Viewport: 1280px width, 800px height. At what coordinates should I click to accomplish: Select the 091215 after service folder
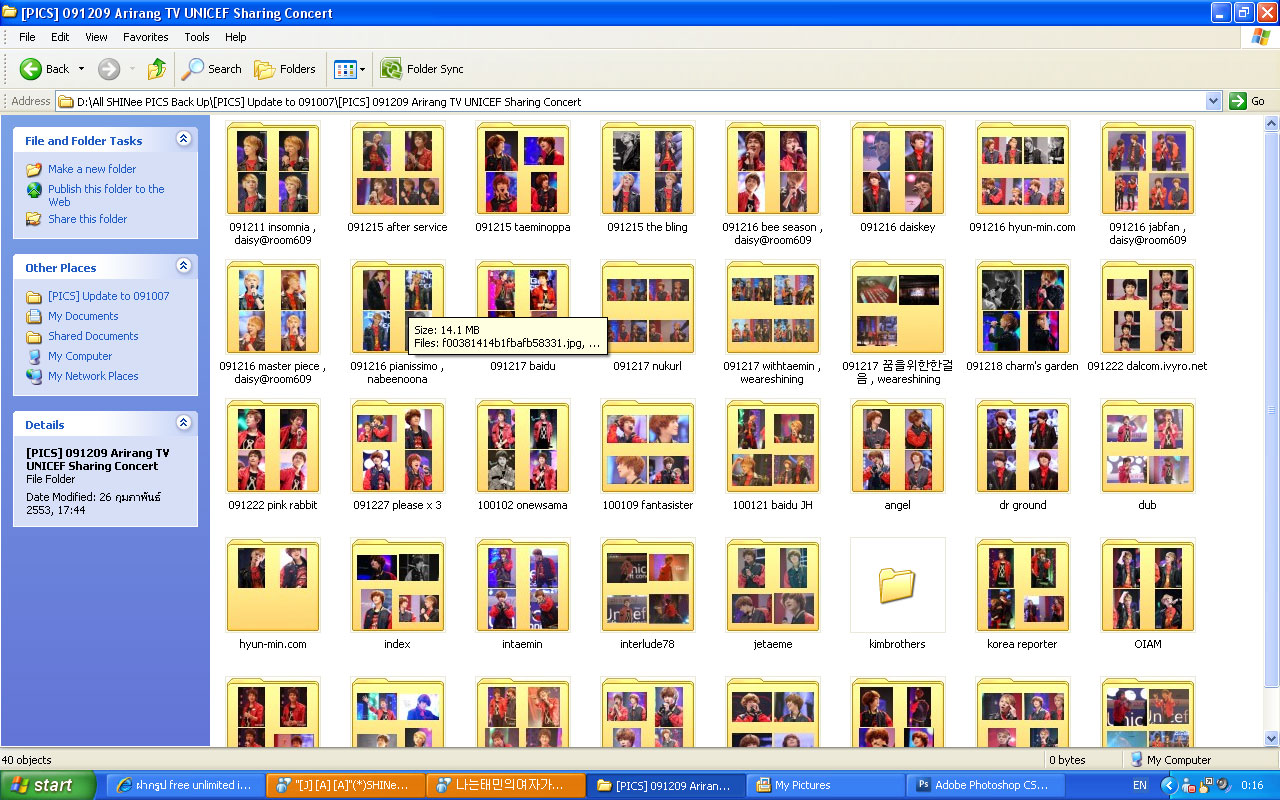(398, 169)
